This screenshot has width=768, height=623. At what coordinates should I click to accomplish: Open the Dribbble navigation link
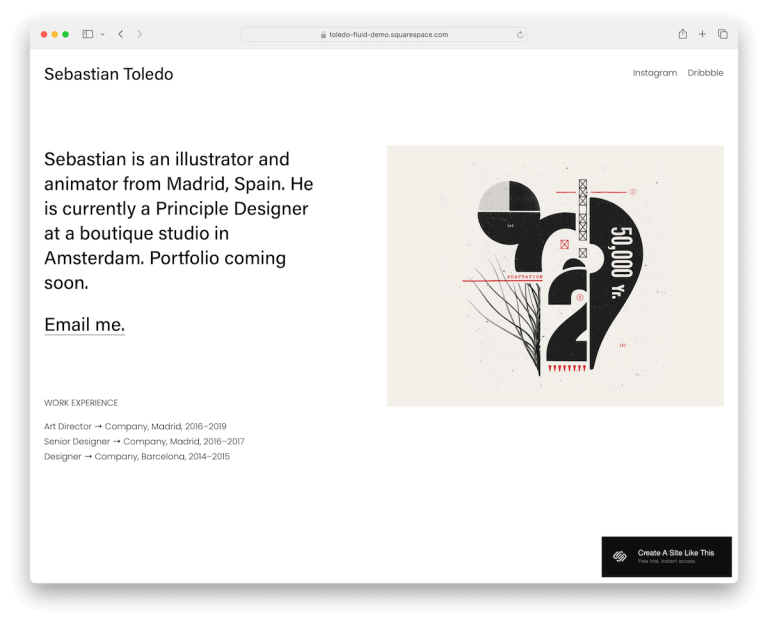tap(705, 73)
